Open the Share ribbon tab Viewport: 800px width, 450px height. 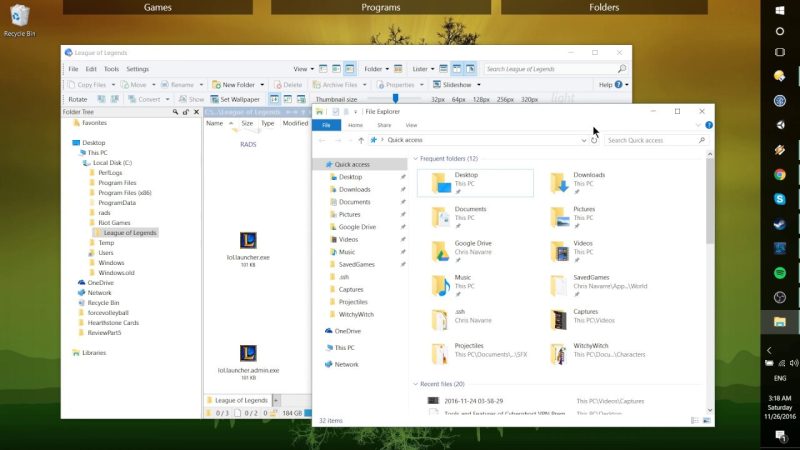pyautogui.click(x=384, y=125)
